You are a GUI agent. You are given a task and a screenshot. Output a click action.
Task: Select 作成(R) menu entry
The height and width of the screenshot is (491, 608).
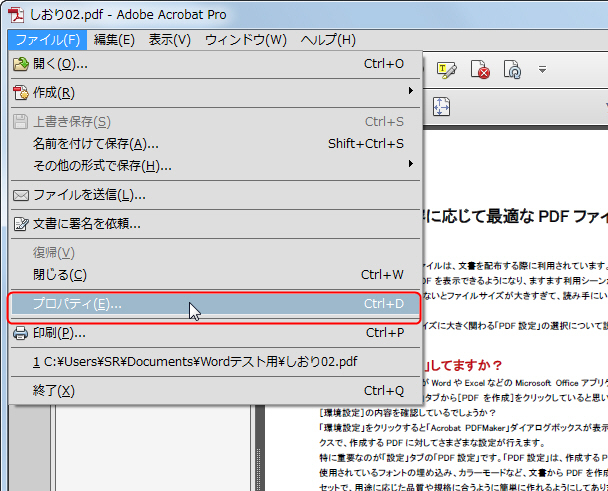(215, 93)
